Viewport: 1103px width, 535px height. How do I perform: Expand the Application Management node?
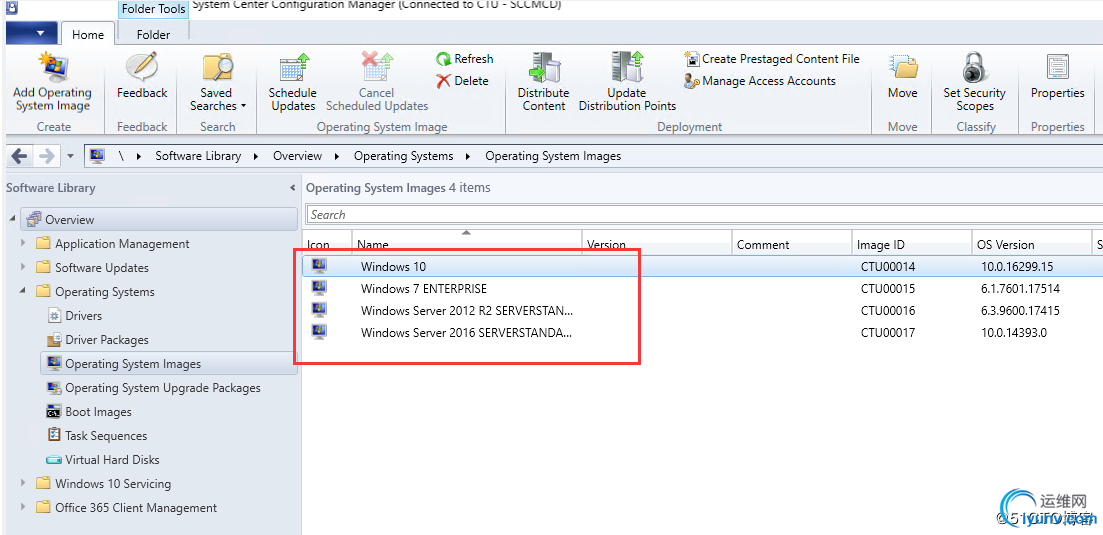(24, 244)
